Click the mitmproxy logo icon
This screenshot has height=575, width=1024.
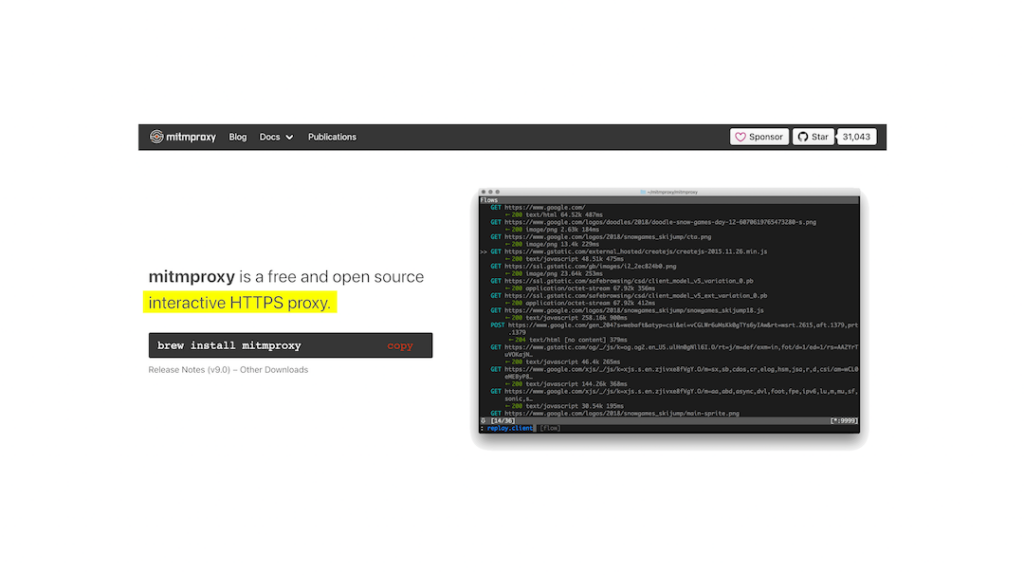click(157, 137)
